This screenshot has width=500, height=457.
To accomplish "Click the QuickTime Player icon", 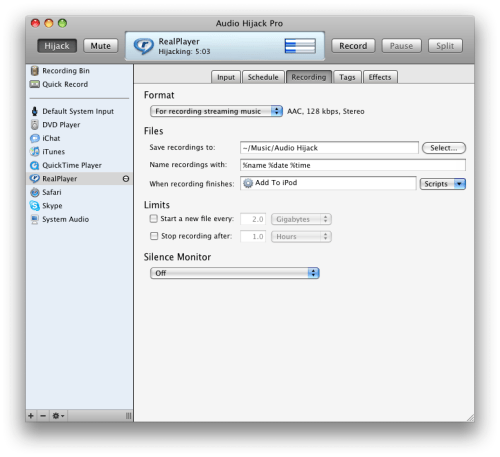I will 34,165.
